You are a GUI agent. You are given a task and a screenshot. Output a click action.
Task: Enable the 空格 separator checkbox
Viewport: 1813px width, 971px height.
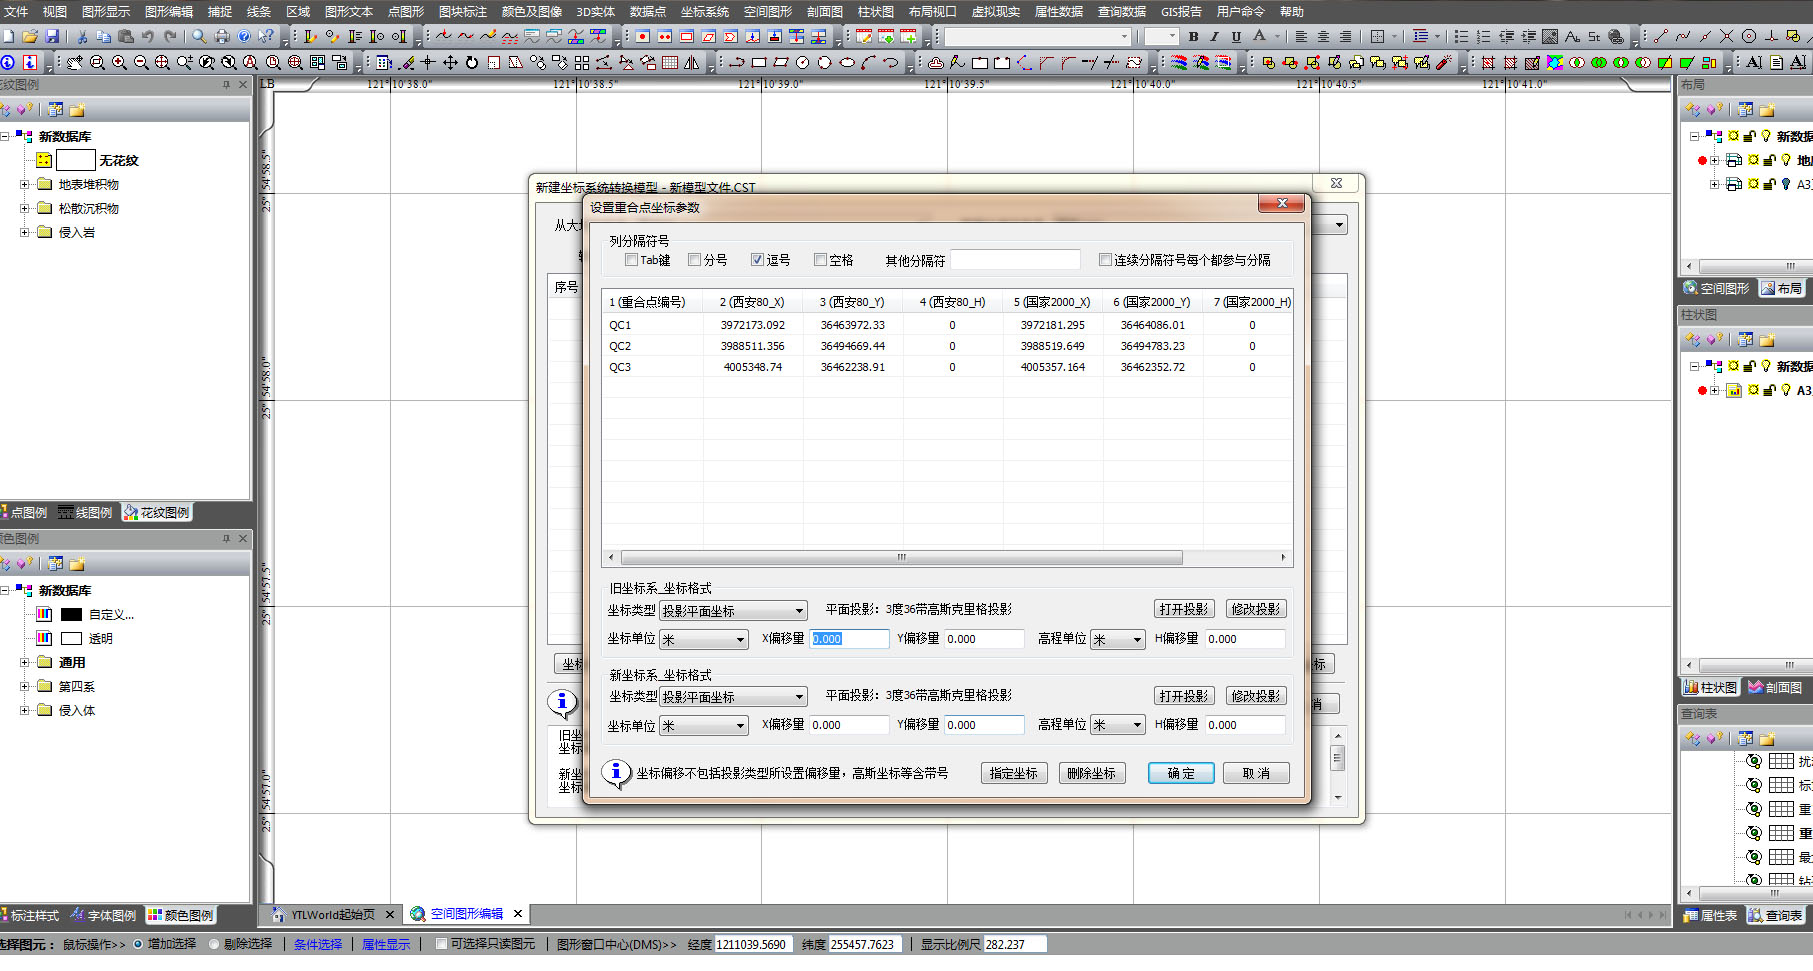[x=820, y=260]
